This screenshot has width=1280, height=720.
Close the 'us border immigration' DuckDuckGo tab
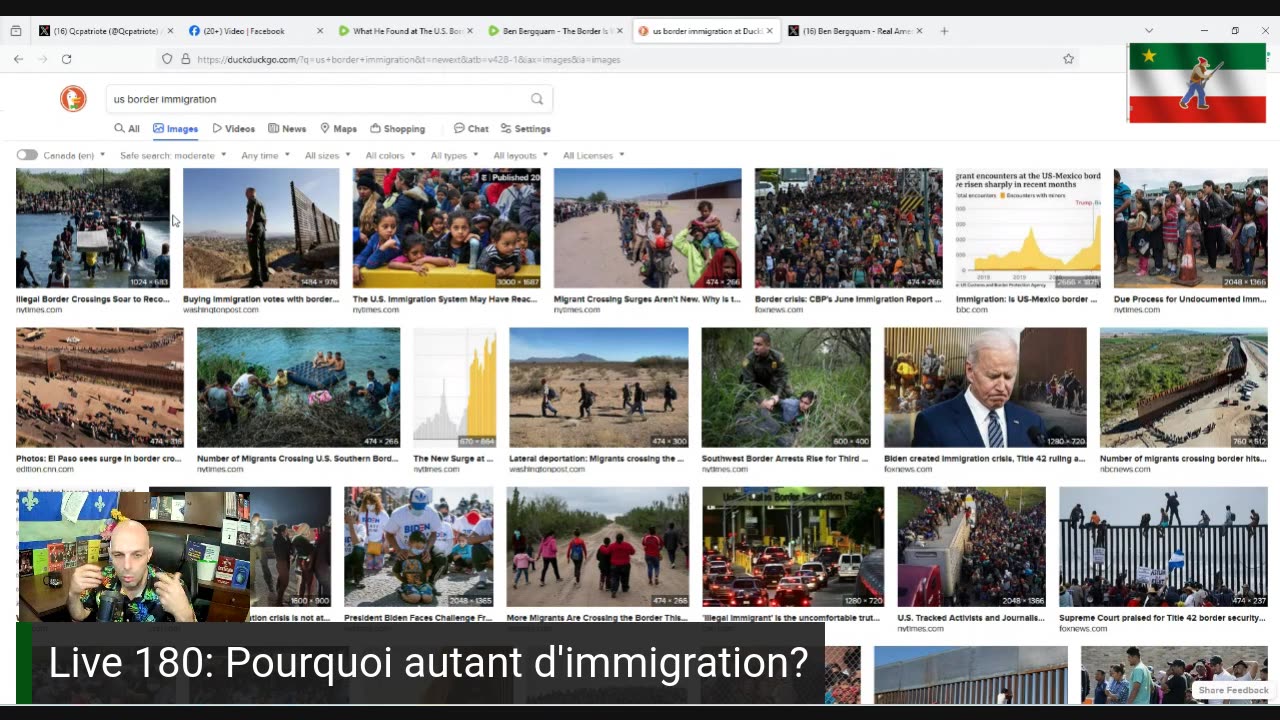pos(769,31)
